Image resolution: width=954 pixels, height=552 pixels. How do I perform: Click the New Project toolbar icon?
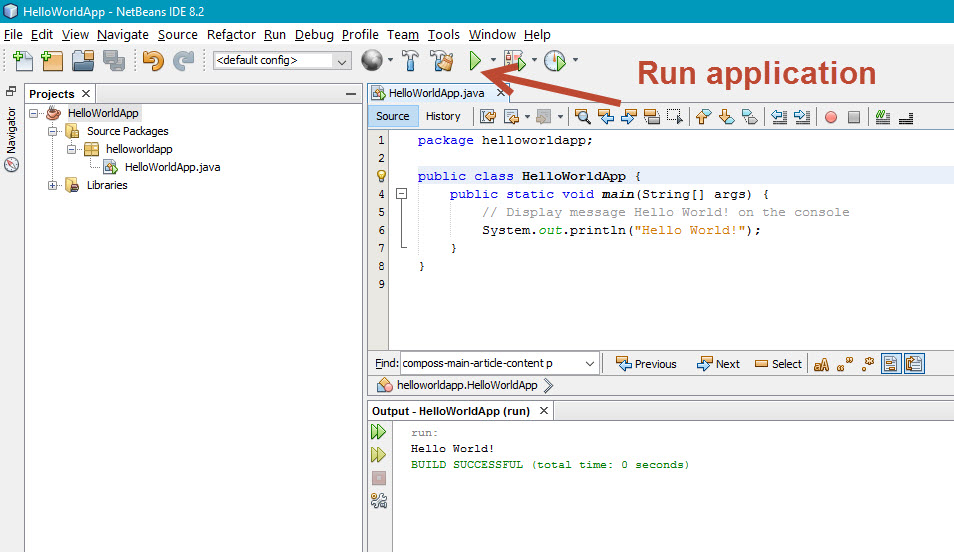(52, 61)
